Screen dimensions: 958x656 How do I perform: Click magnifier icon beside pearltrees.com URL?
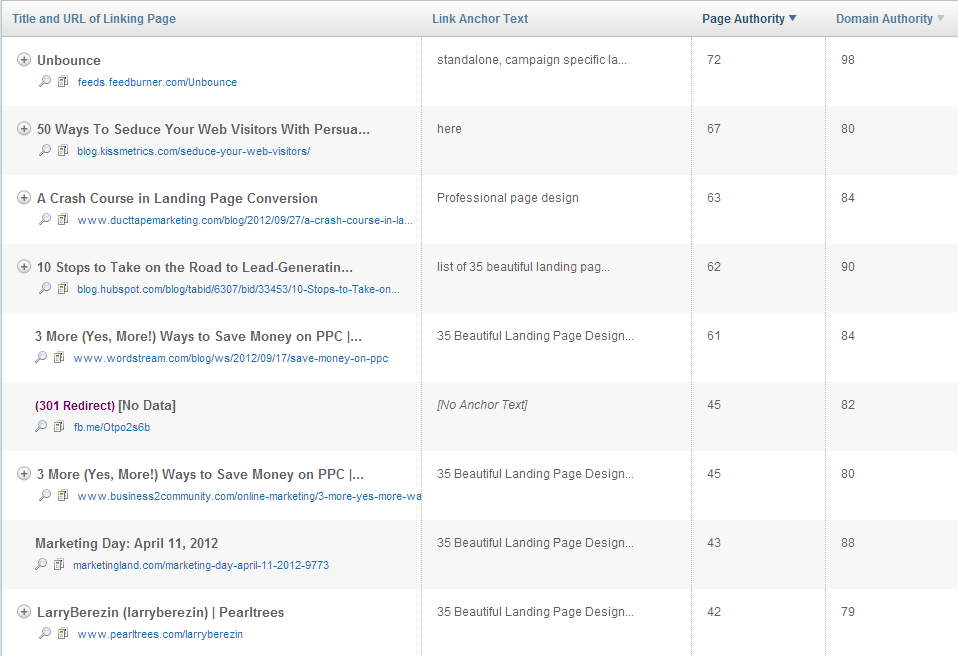(x=45, y=633)
